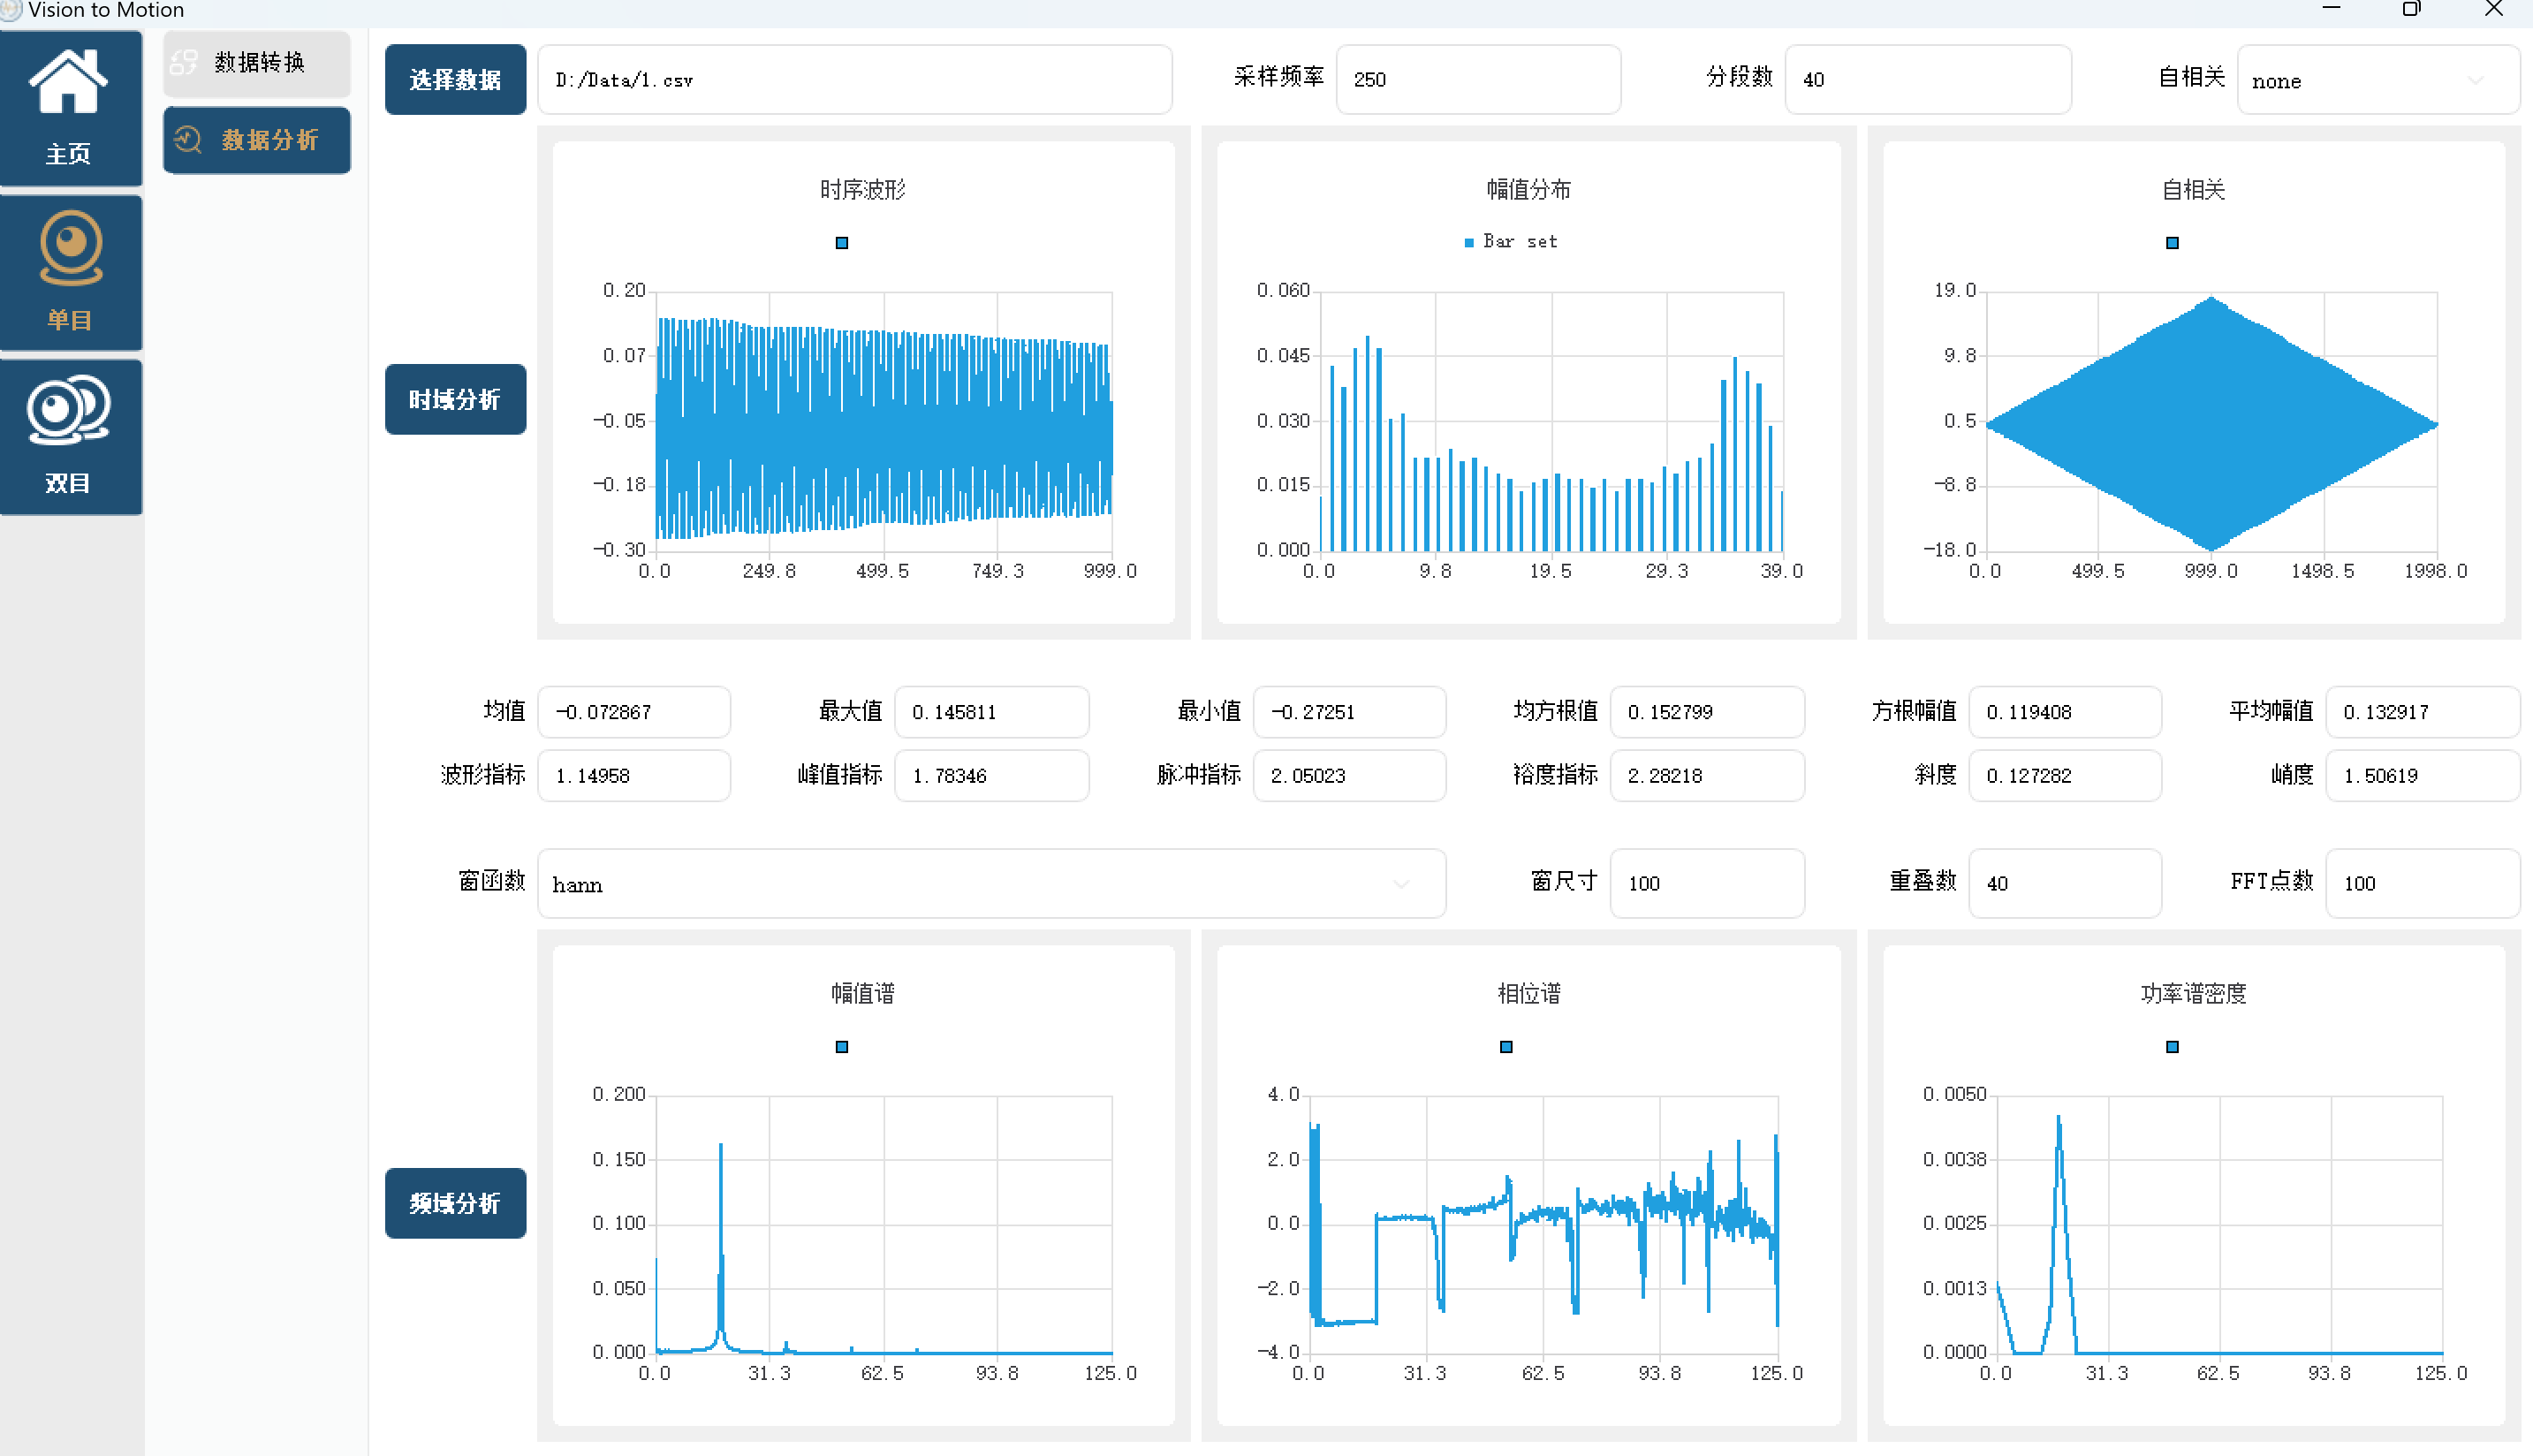The height and width of the screenshot is (1456, 2533).
Task: Click the phase spectrum (相位谱) legend marker
Action: coord(1506,1047)
